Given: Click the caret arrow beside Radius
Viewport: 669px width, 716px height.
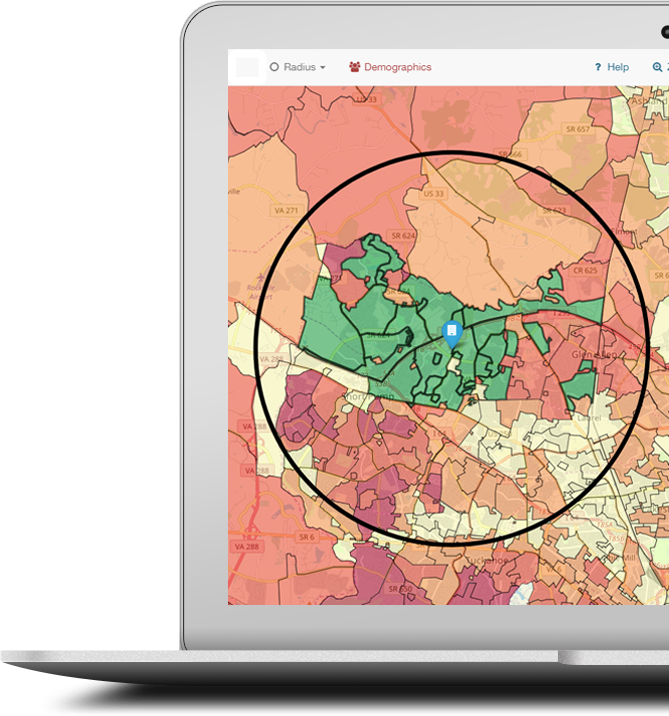Looking at the screenshot, I should click(x=323, y=68).
